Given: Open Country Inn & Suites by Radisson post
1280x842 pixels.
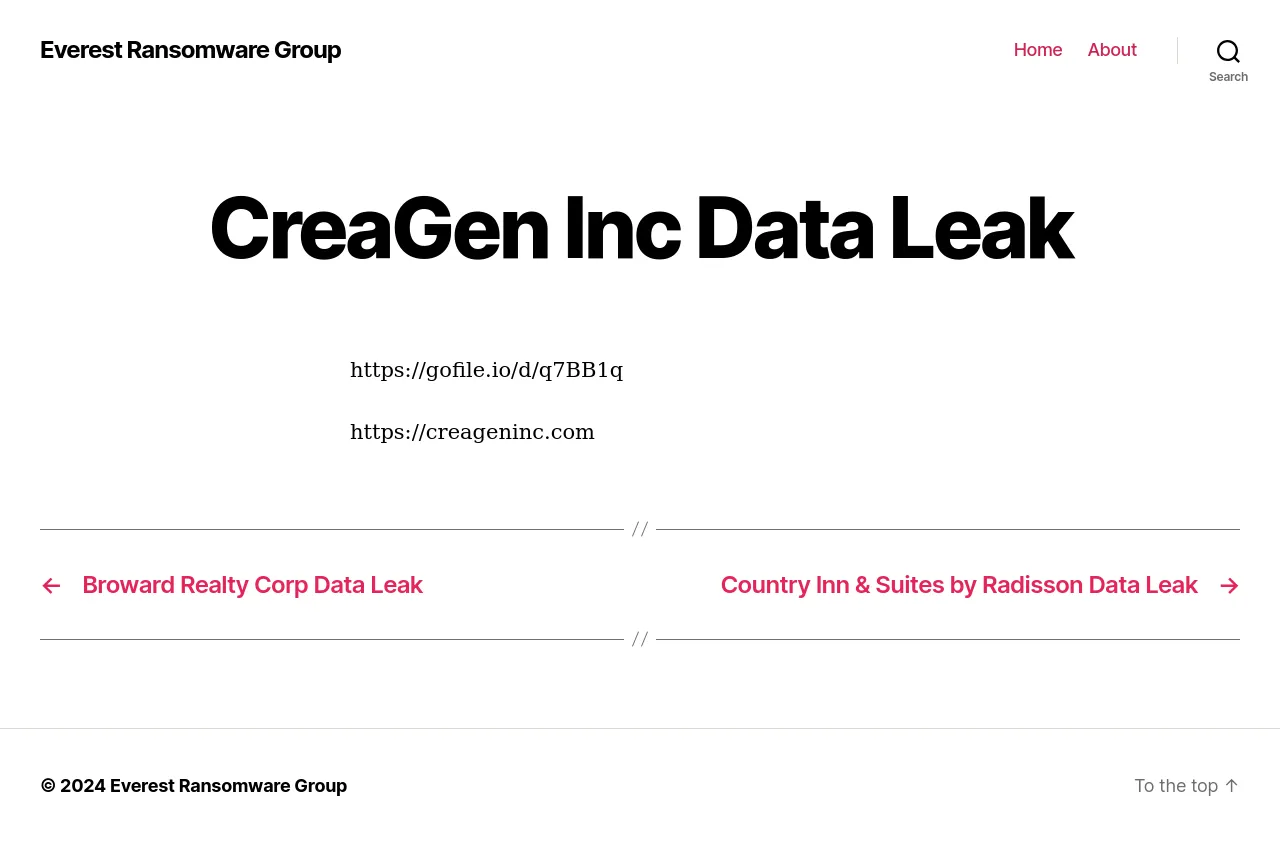Looking at the screenshot, I should coord(959,585).
